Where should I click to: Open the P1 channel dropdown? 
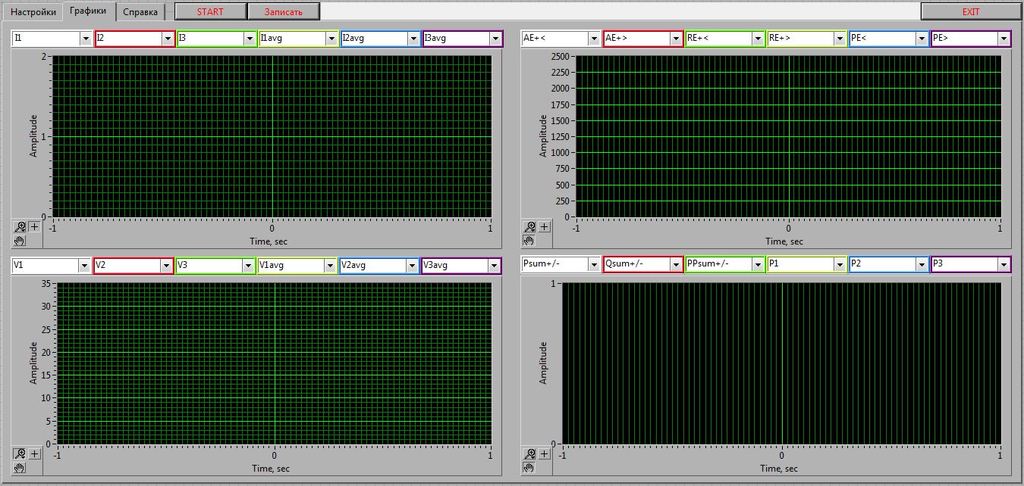tap(807, 265)
